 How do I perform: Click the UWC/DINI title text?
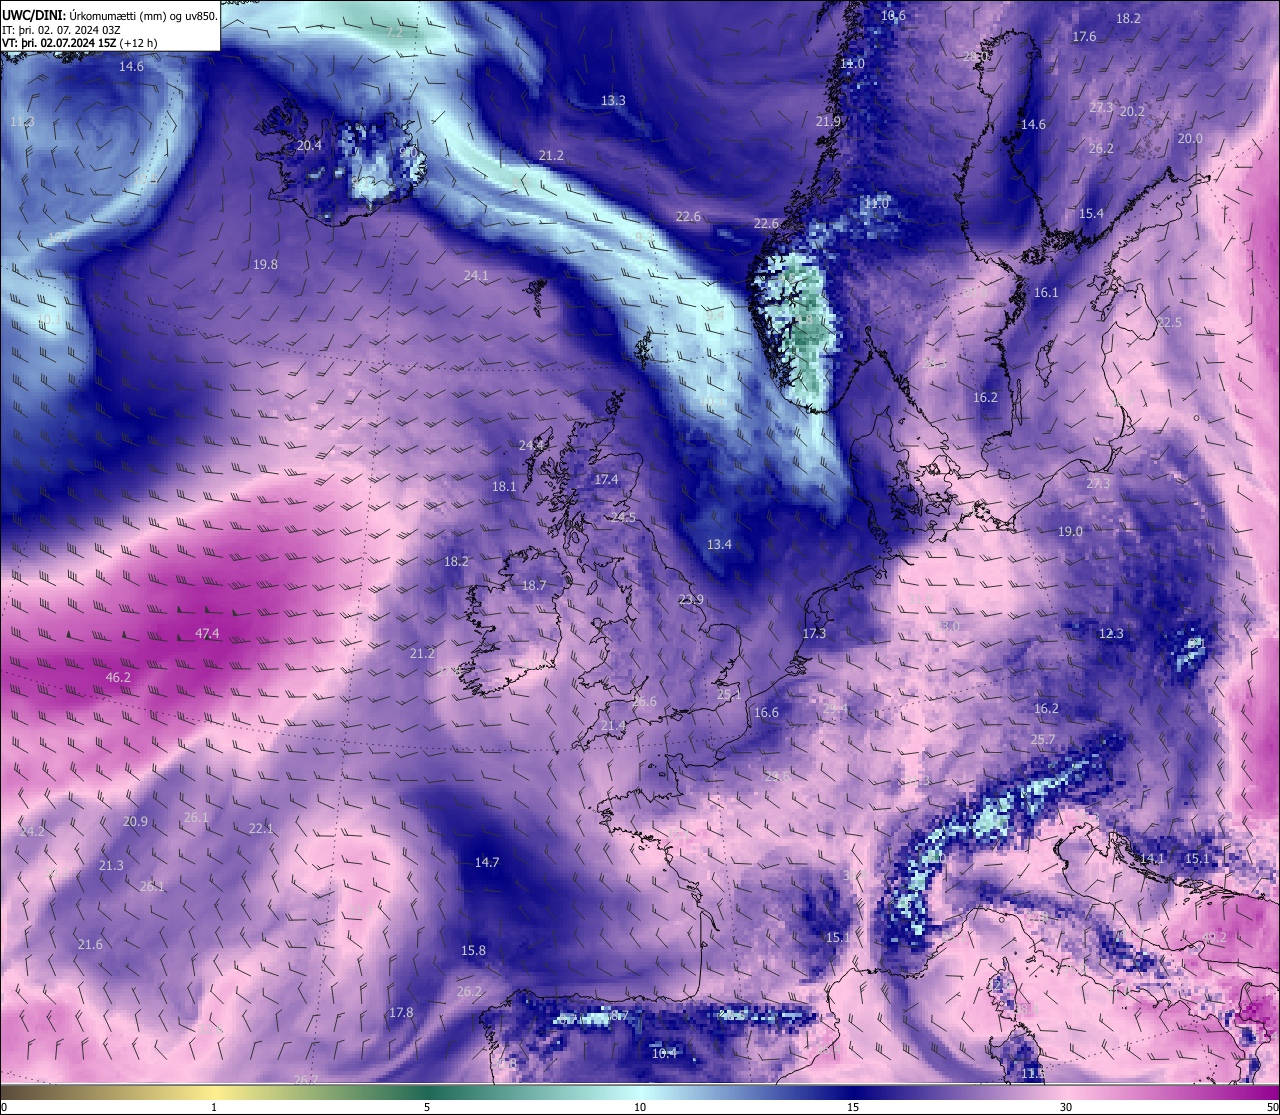[34, 15]
